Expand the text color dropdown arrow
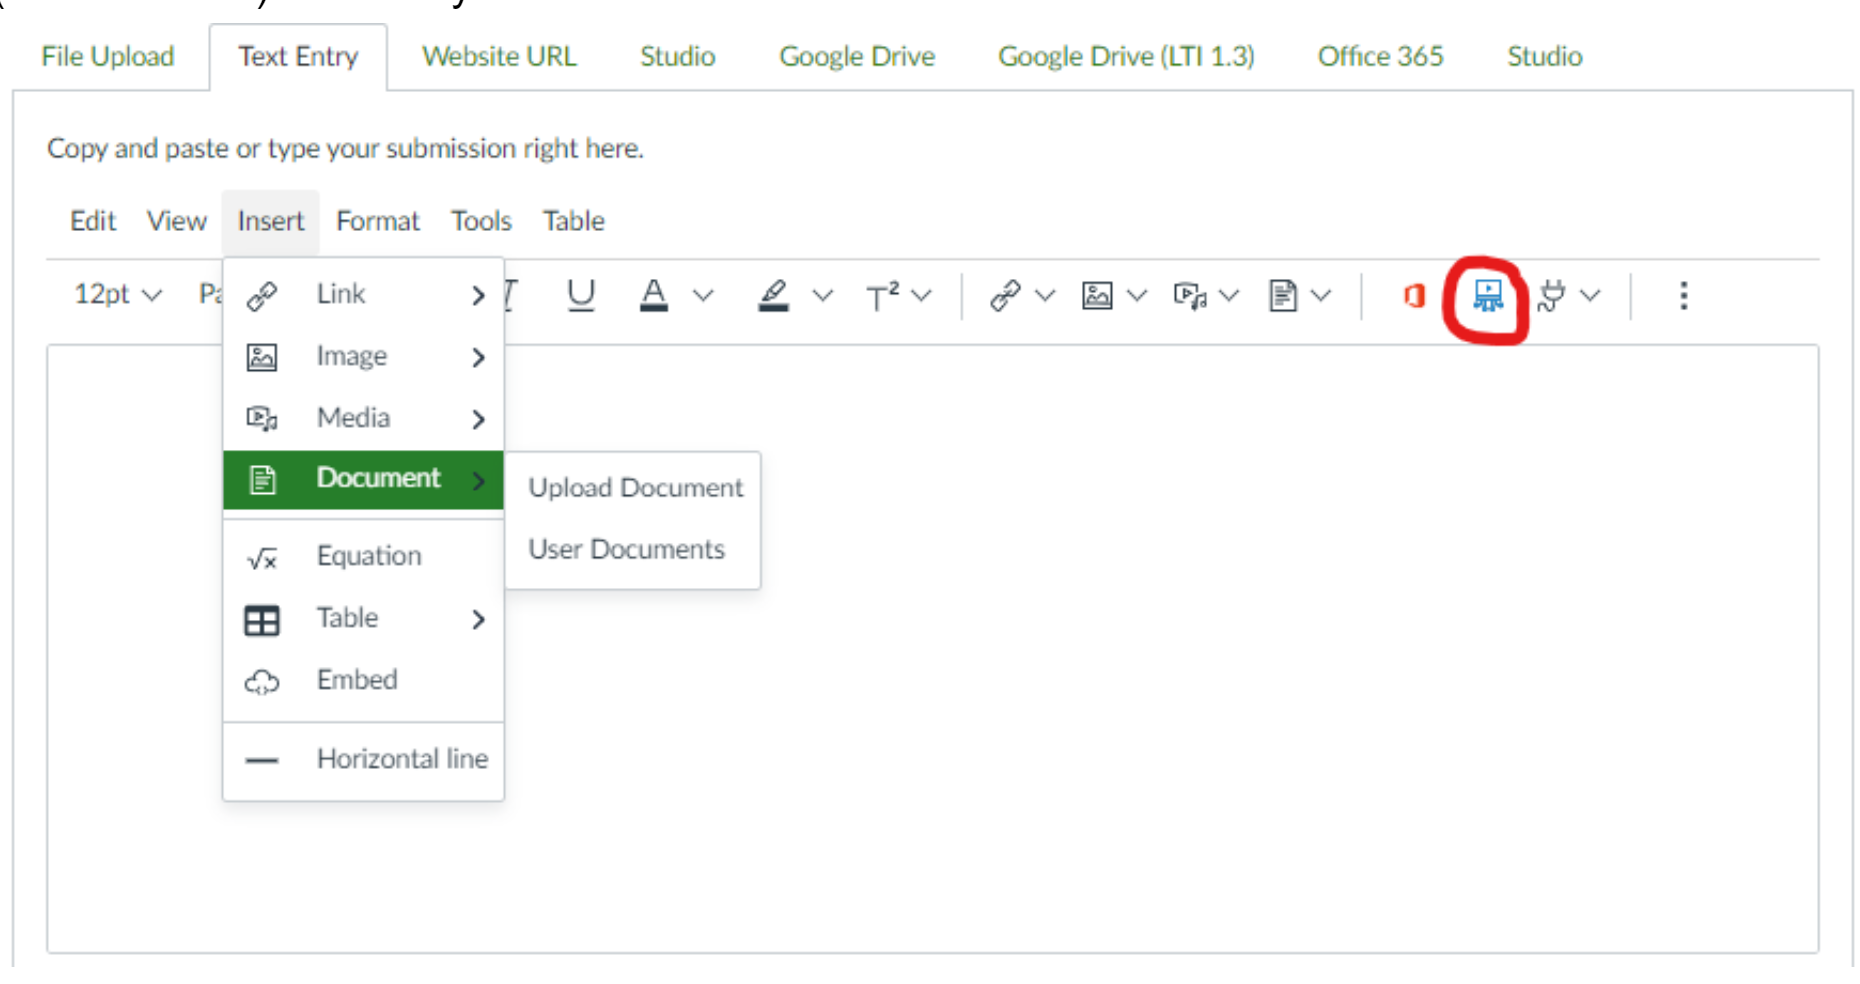The image size is (1860, 984). 704,295
